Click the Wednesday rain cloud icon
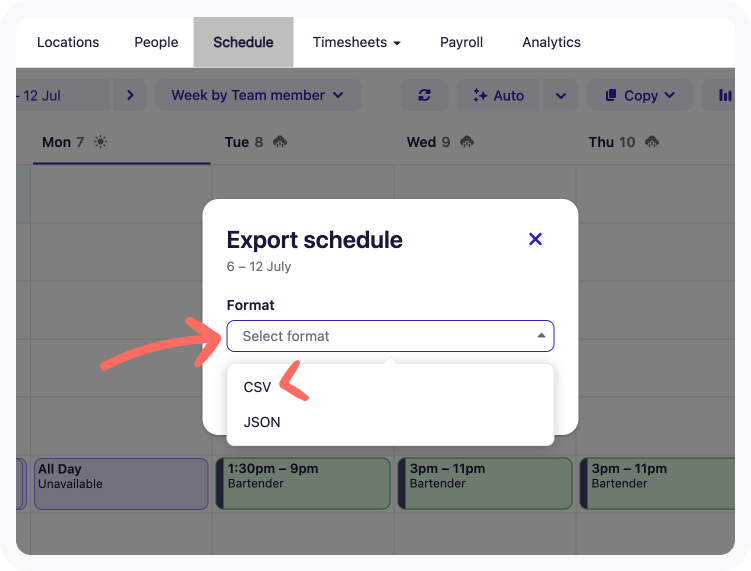This screenshot has height=571, width=751. (x=466, y=142)
